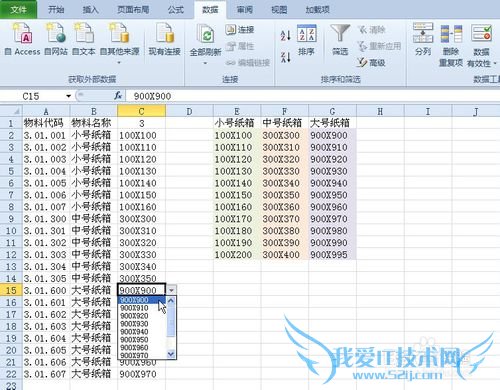Select column A header
The width and height of the screenshot is (500, 390).
[46, 111]
